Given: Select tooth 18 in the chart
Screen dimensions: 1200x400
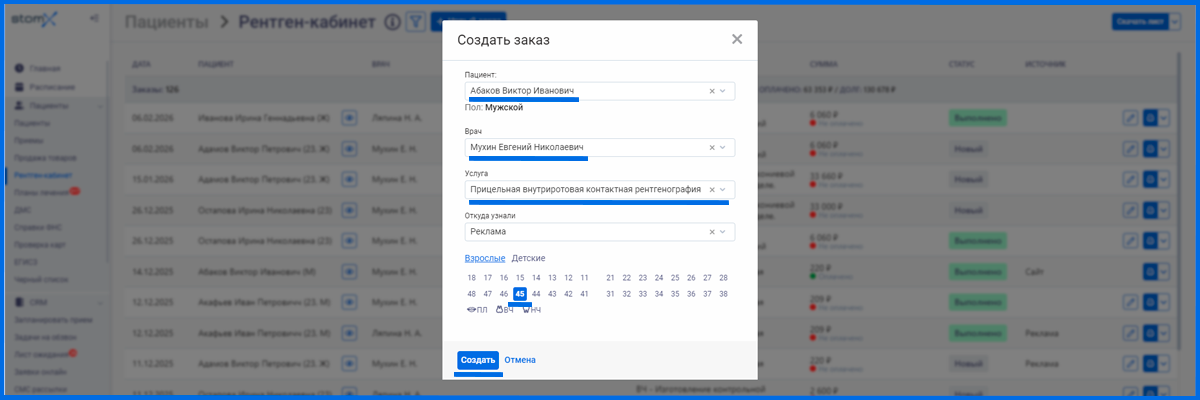Looking at the screenshot, I should (472, 278).
